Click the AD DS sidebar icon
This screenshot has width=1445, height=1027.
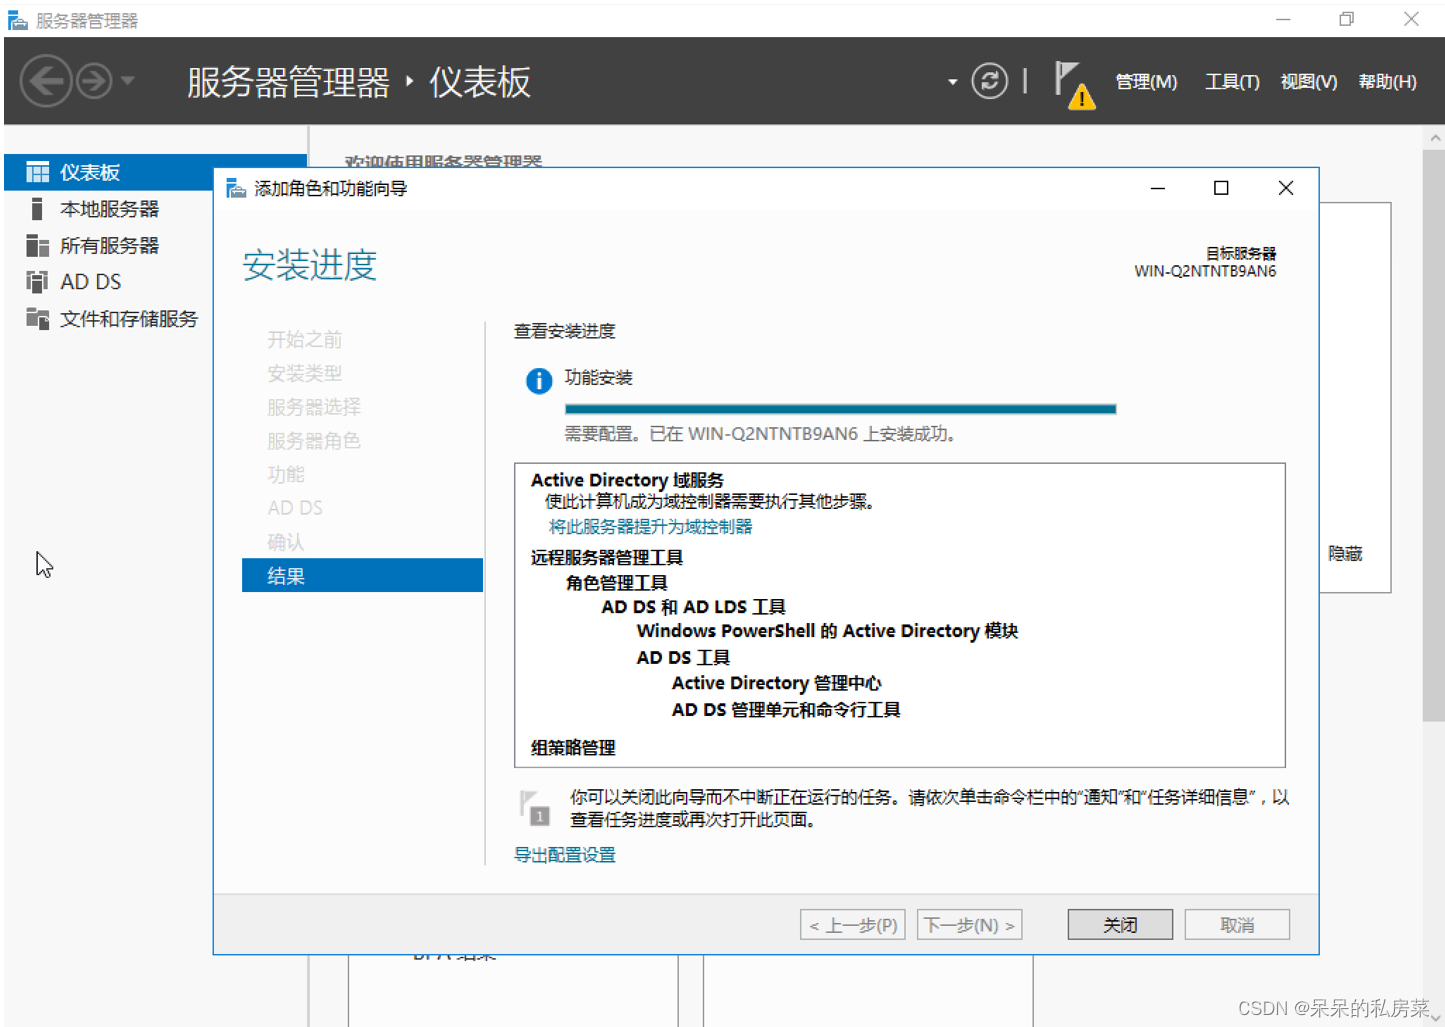pos(37,282)
